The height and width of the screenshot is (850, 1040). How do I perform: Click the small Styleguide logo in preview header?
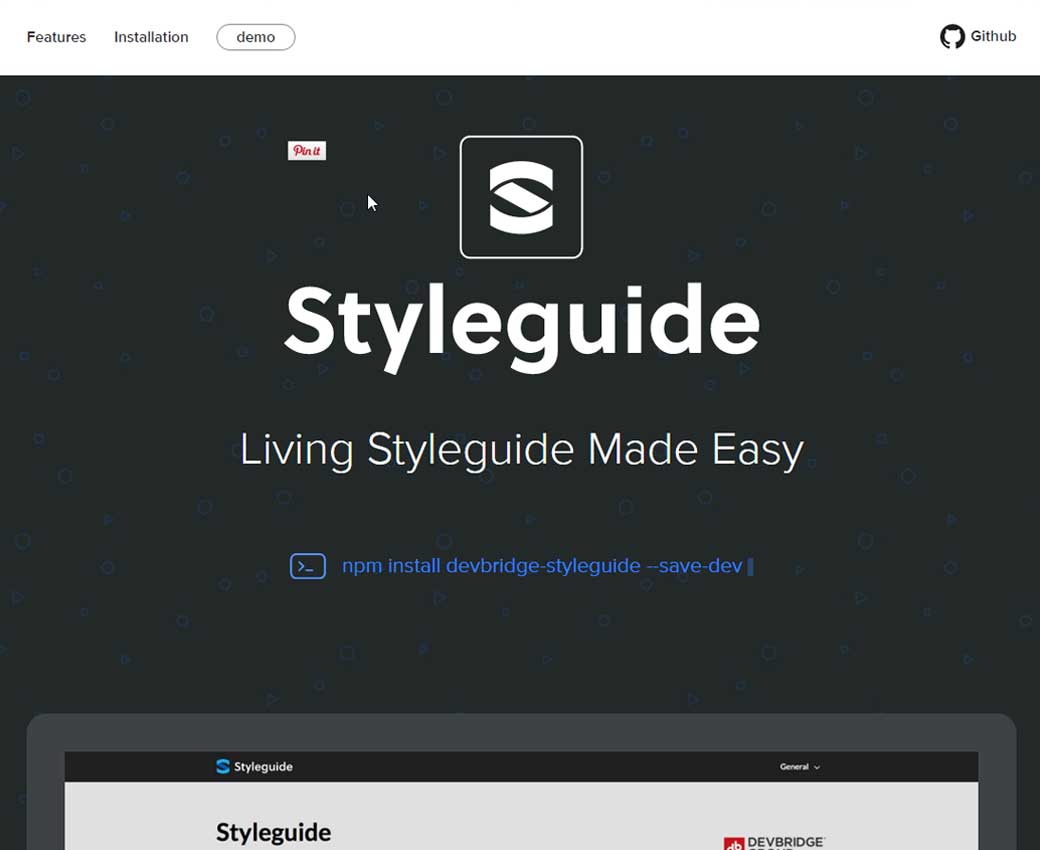point(223,767)
